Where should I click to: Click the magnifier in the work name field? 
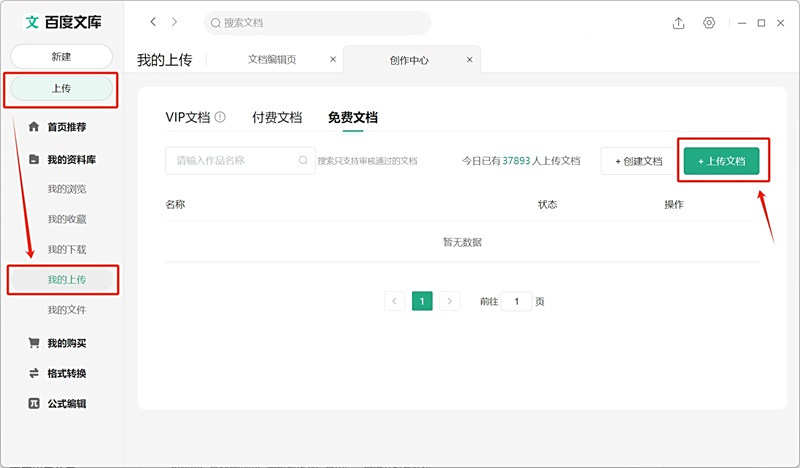[303, 160]
